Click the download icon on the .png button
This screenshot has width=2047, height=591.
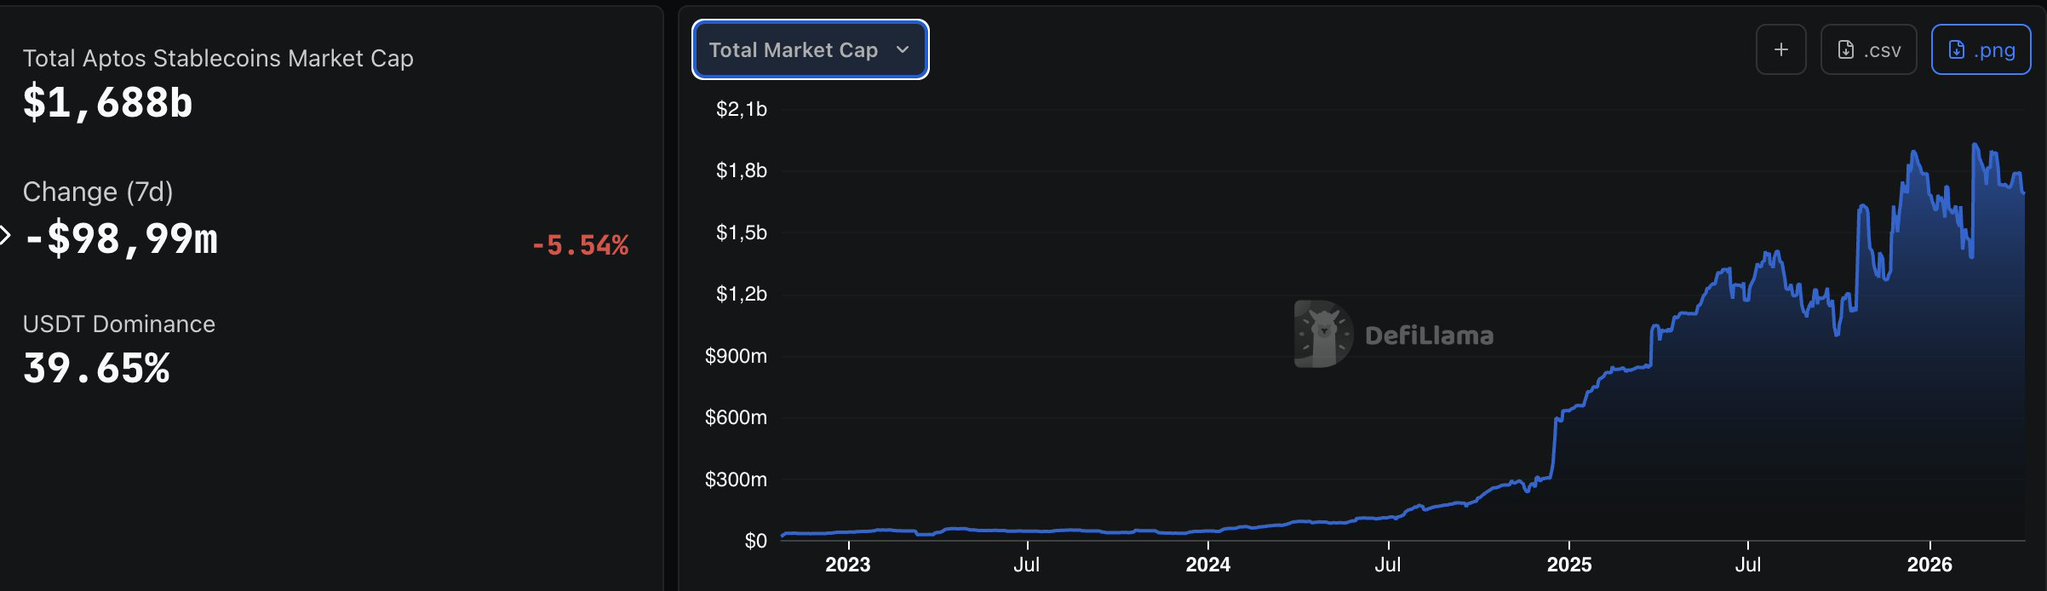pos(1957,50)
